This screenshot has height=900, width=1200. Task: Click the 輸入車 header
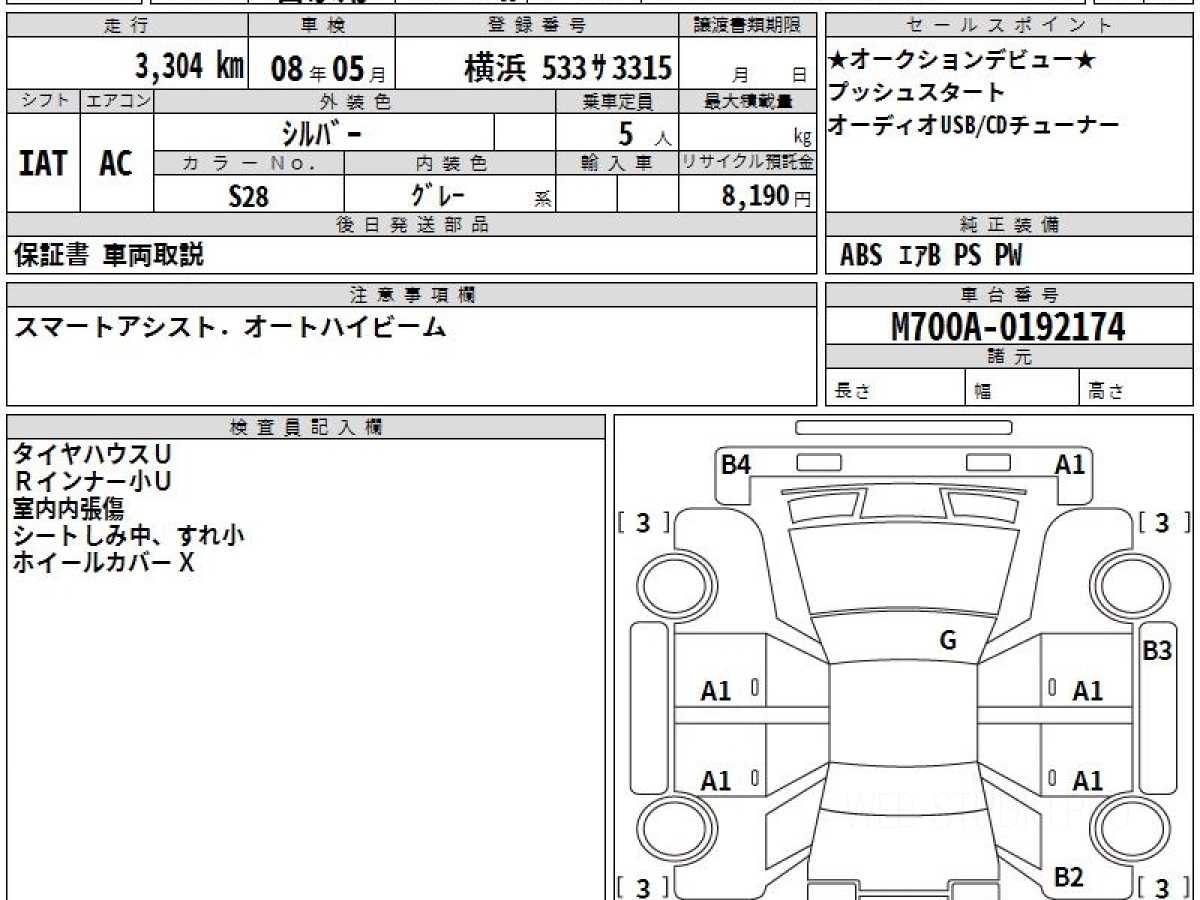click(617, 163)
